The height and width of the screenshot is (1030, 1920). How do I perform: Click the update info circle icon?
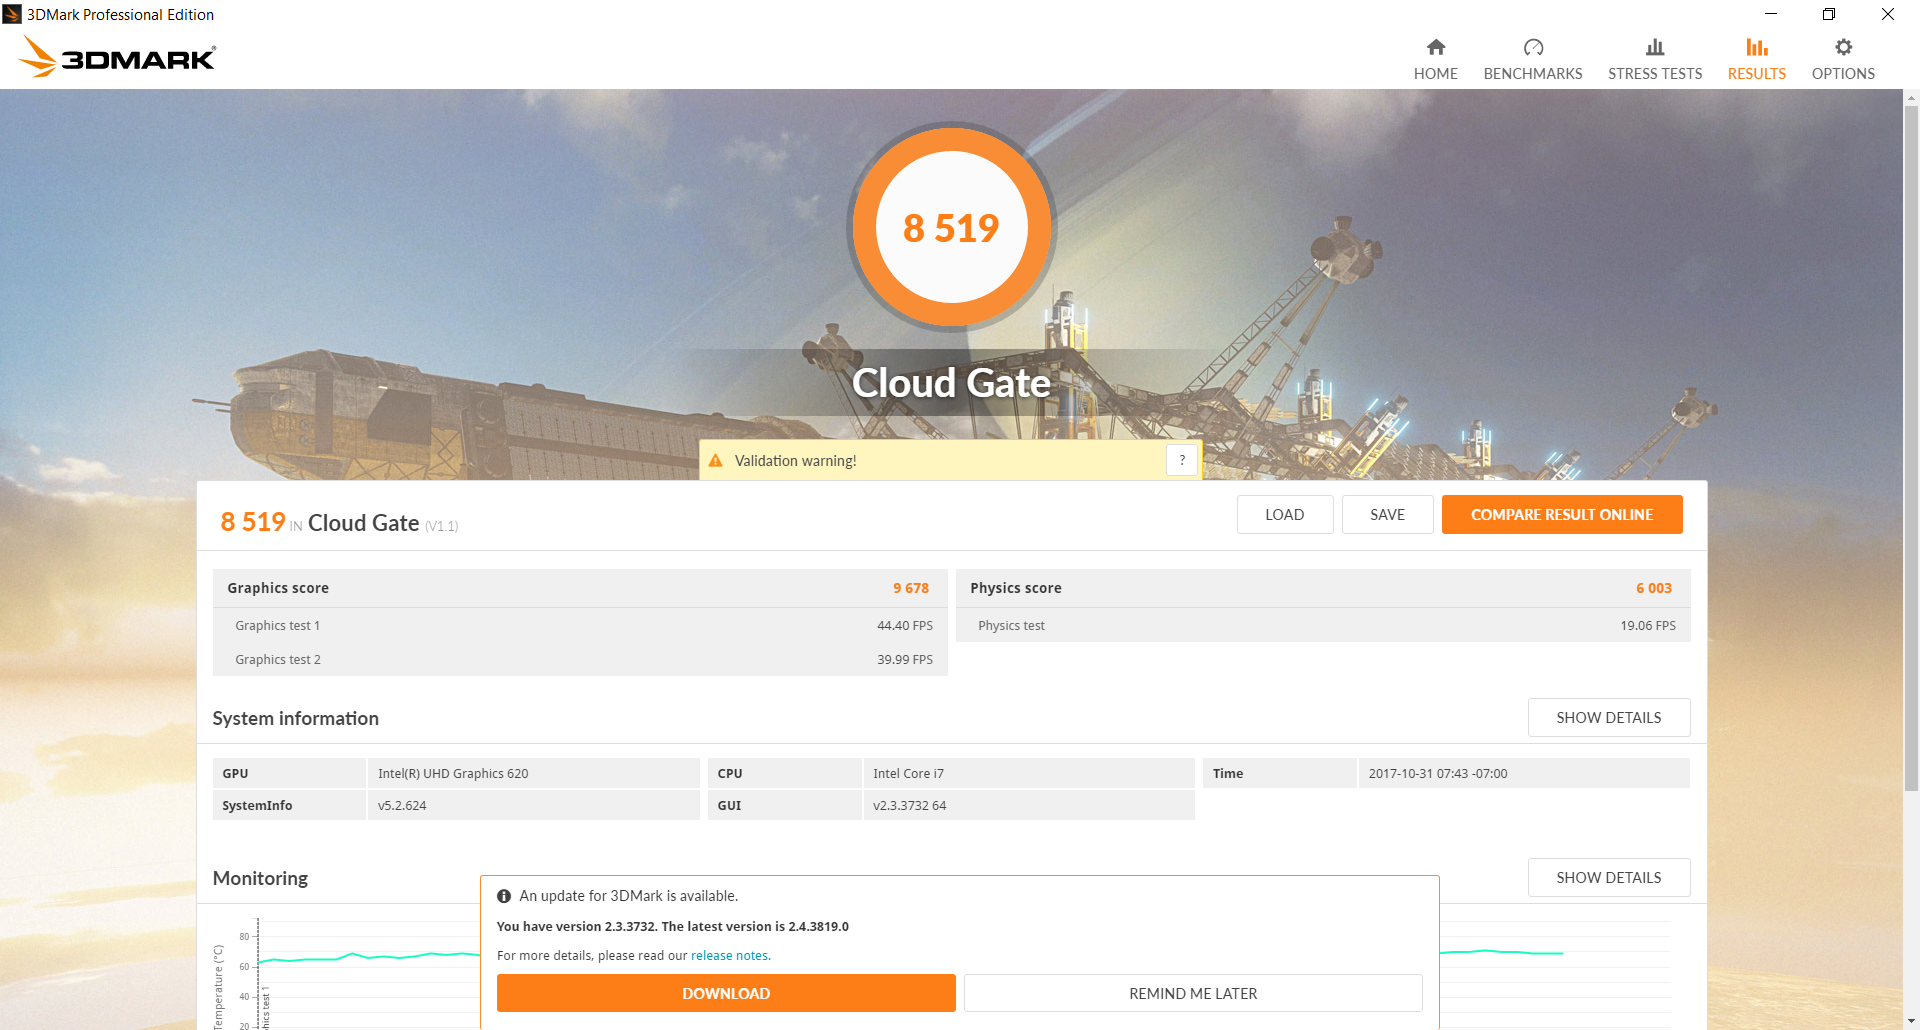click(504, 896)
